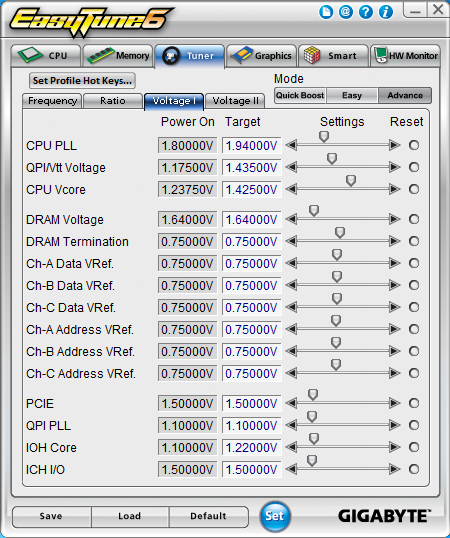Click the CPU Vcore slider handle
450x538 pixels.
351,180
